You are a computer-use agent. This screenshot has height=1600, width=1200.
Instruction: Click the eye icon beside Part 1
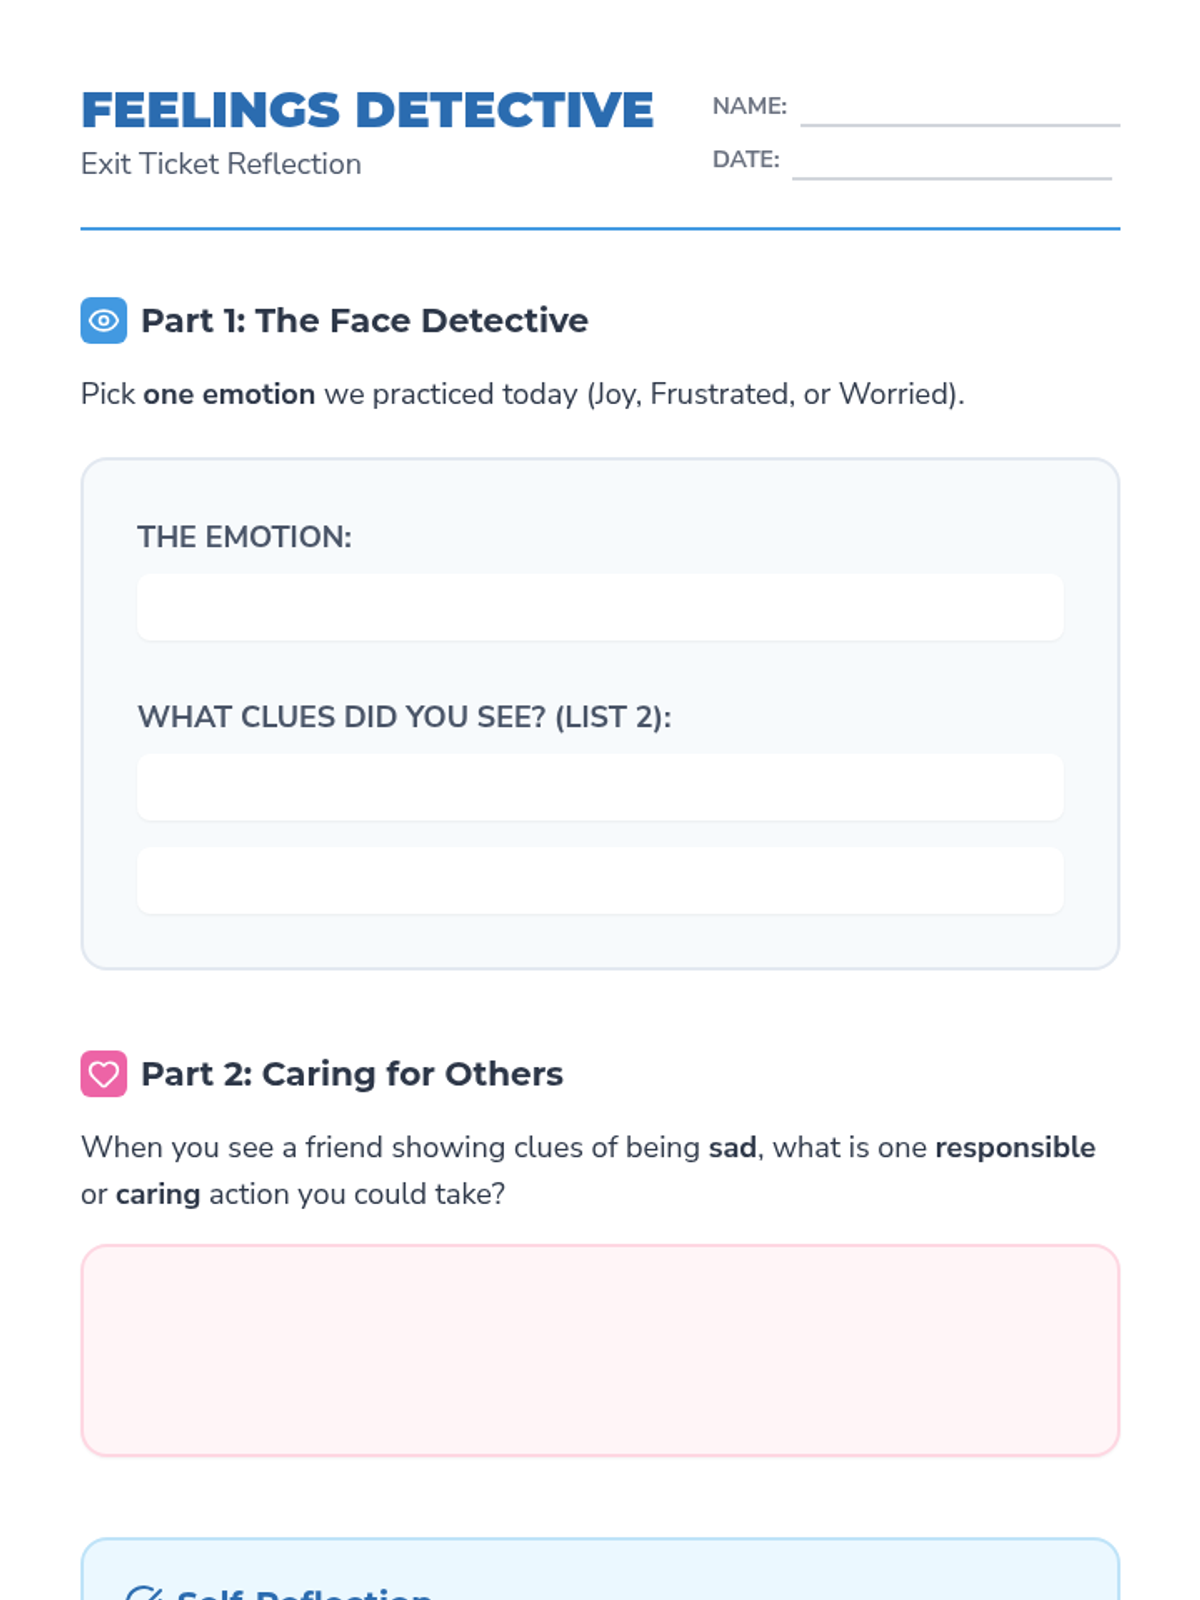click(x=104, y=321)
